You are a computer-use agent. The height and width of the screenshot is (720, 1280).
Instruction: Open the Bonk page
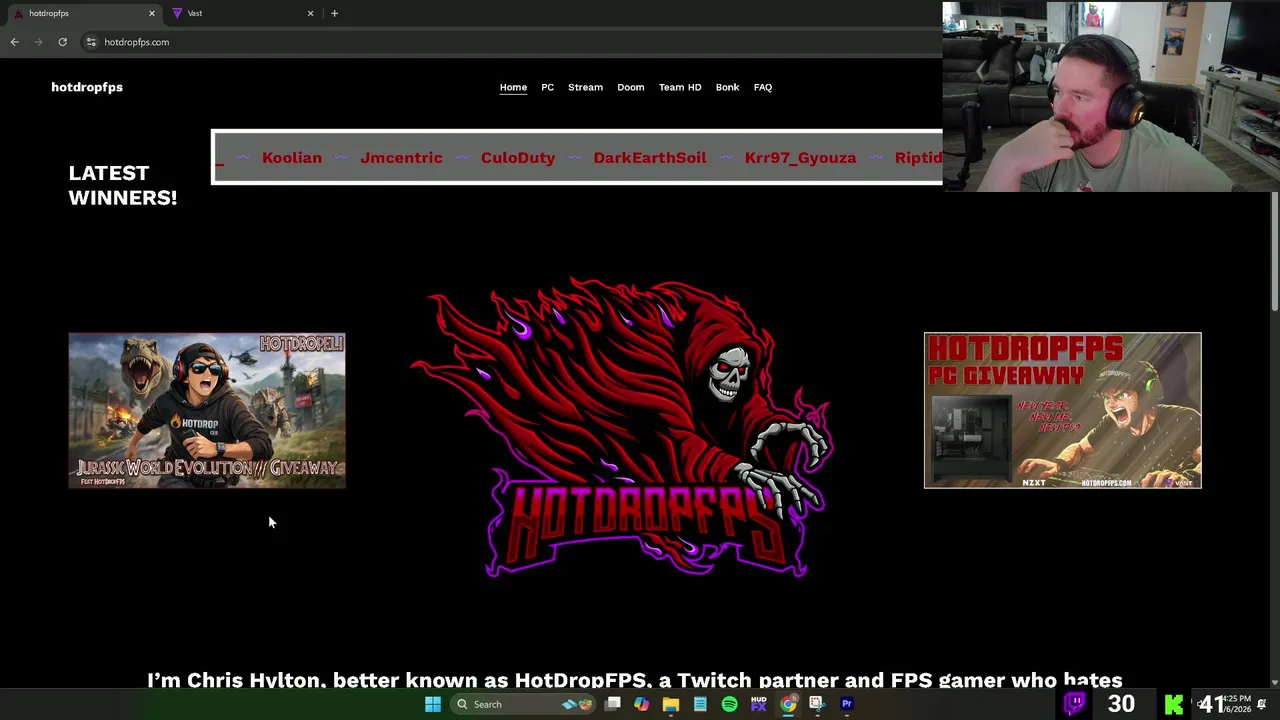(x=727, y=87)
